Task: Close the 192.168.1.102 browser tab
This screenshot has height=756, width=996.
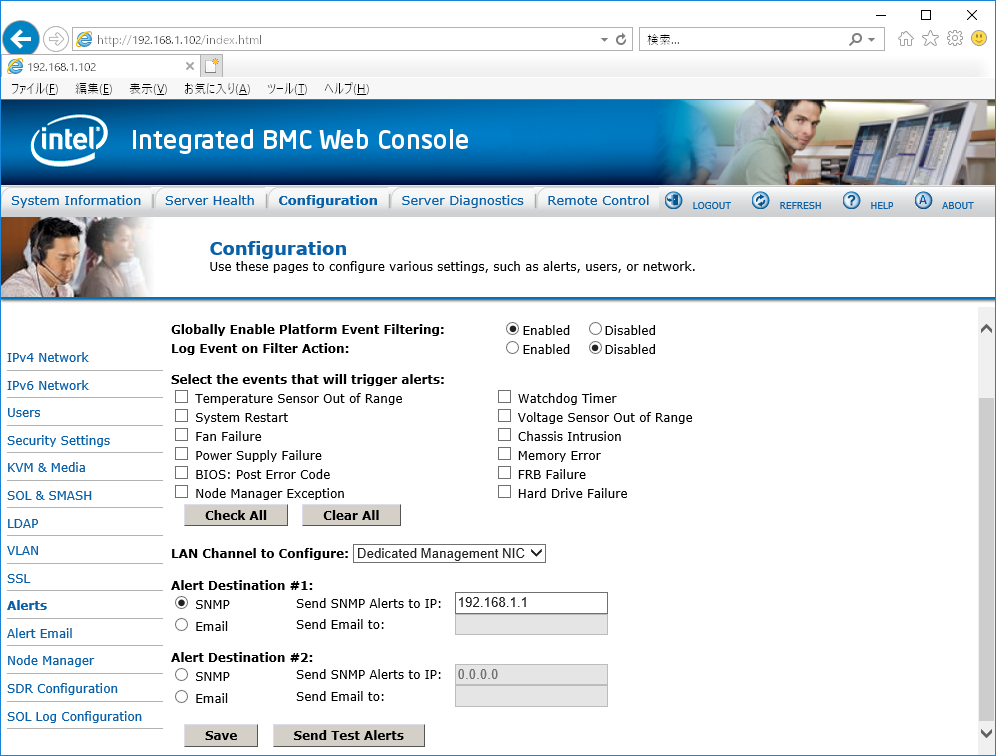Action: pos(189,66)
